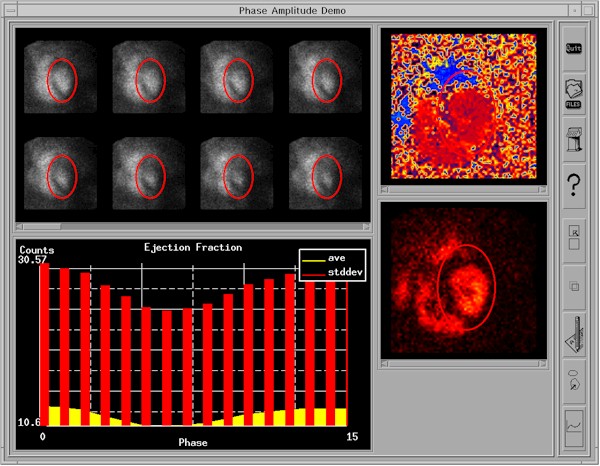Click right arrow under the phase color map
The width and height of the screenshot is (600, 466).
543,190
